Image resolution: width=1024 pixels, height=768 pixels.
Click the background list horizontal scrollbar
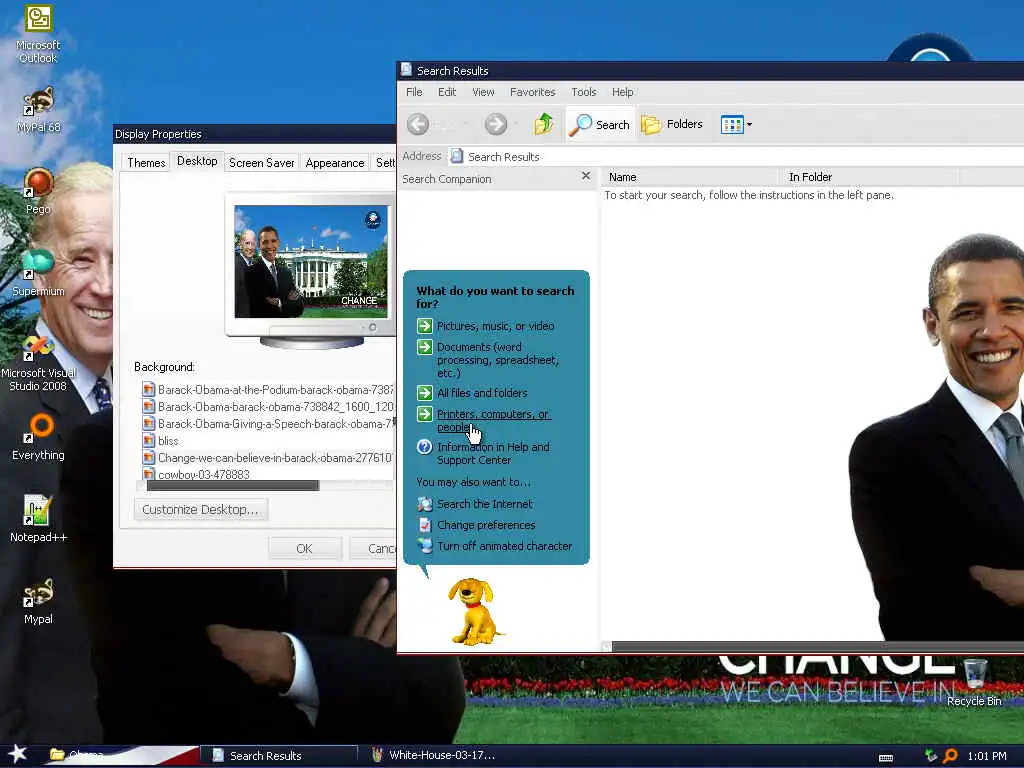click(x=232, y=486)
